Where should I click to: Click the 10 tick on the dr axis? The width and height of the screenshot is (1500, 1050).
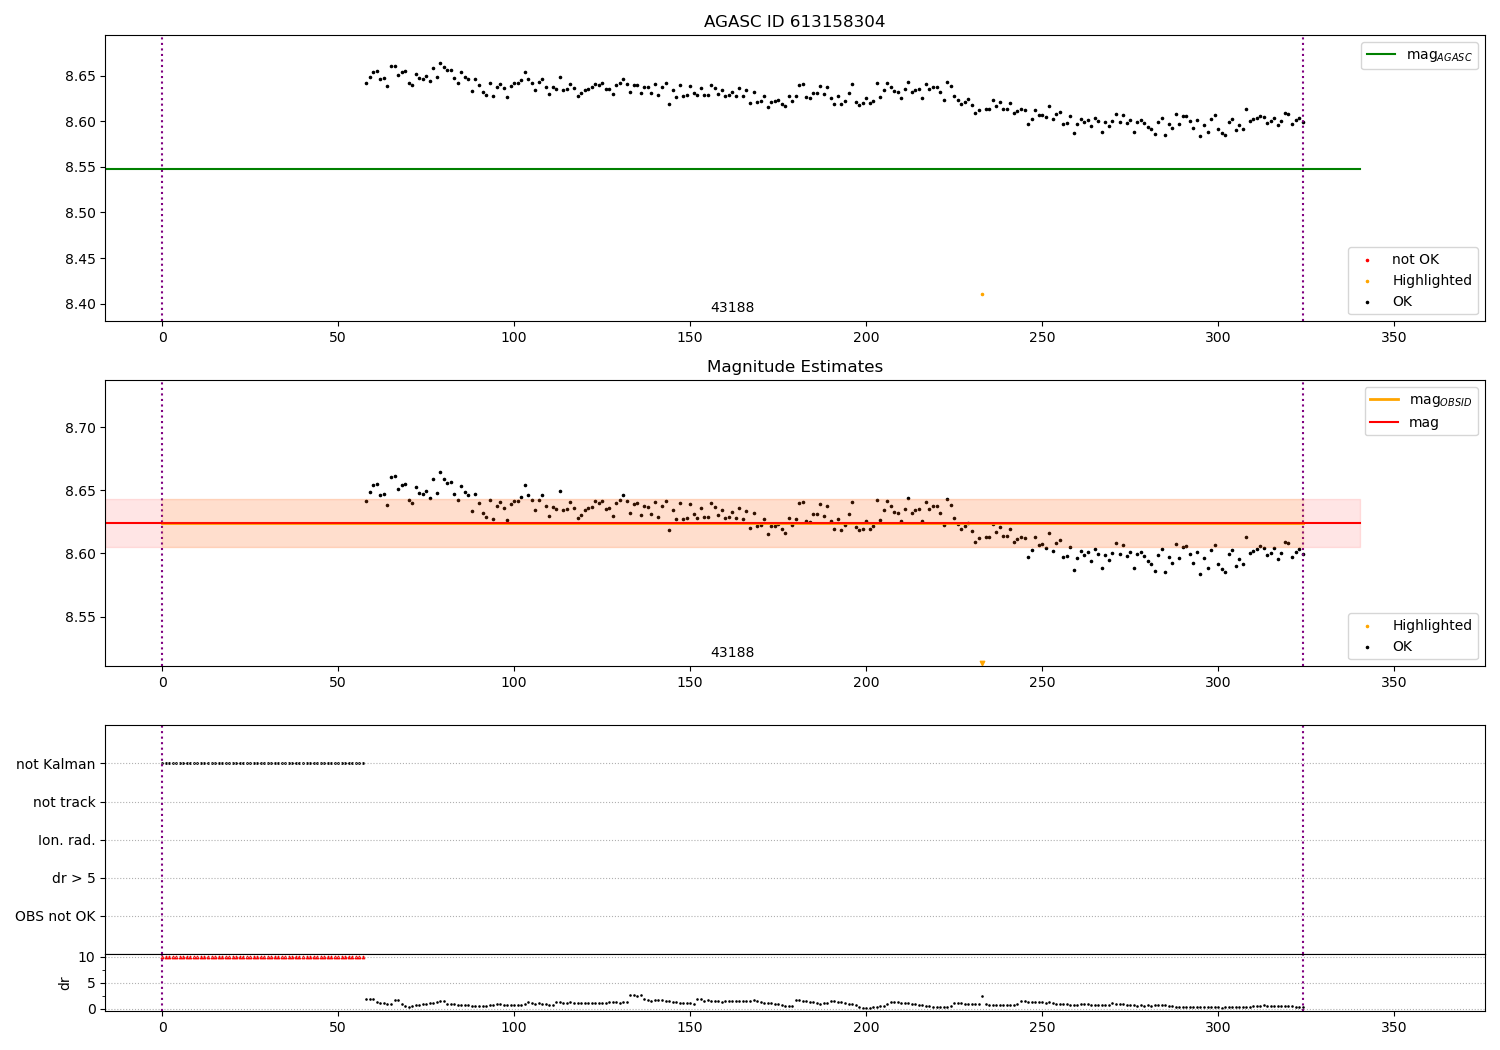point(87,957)
